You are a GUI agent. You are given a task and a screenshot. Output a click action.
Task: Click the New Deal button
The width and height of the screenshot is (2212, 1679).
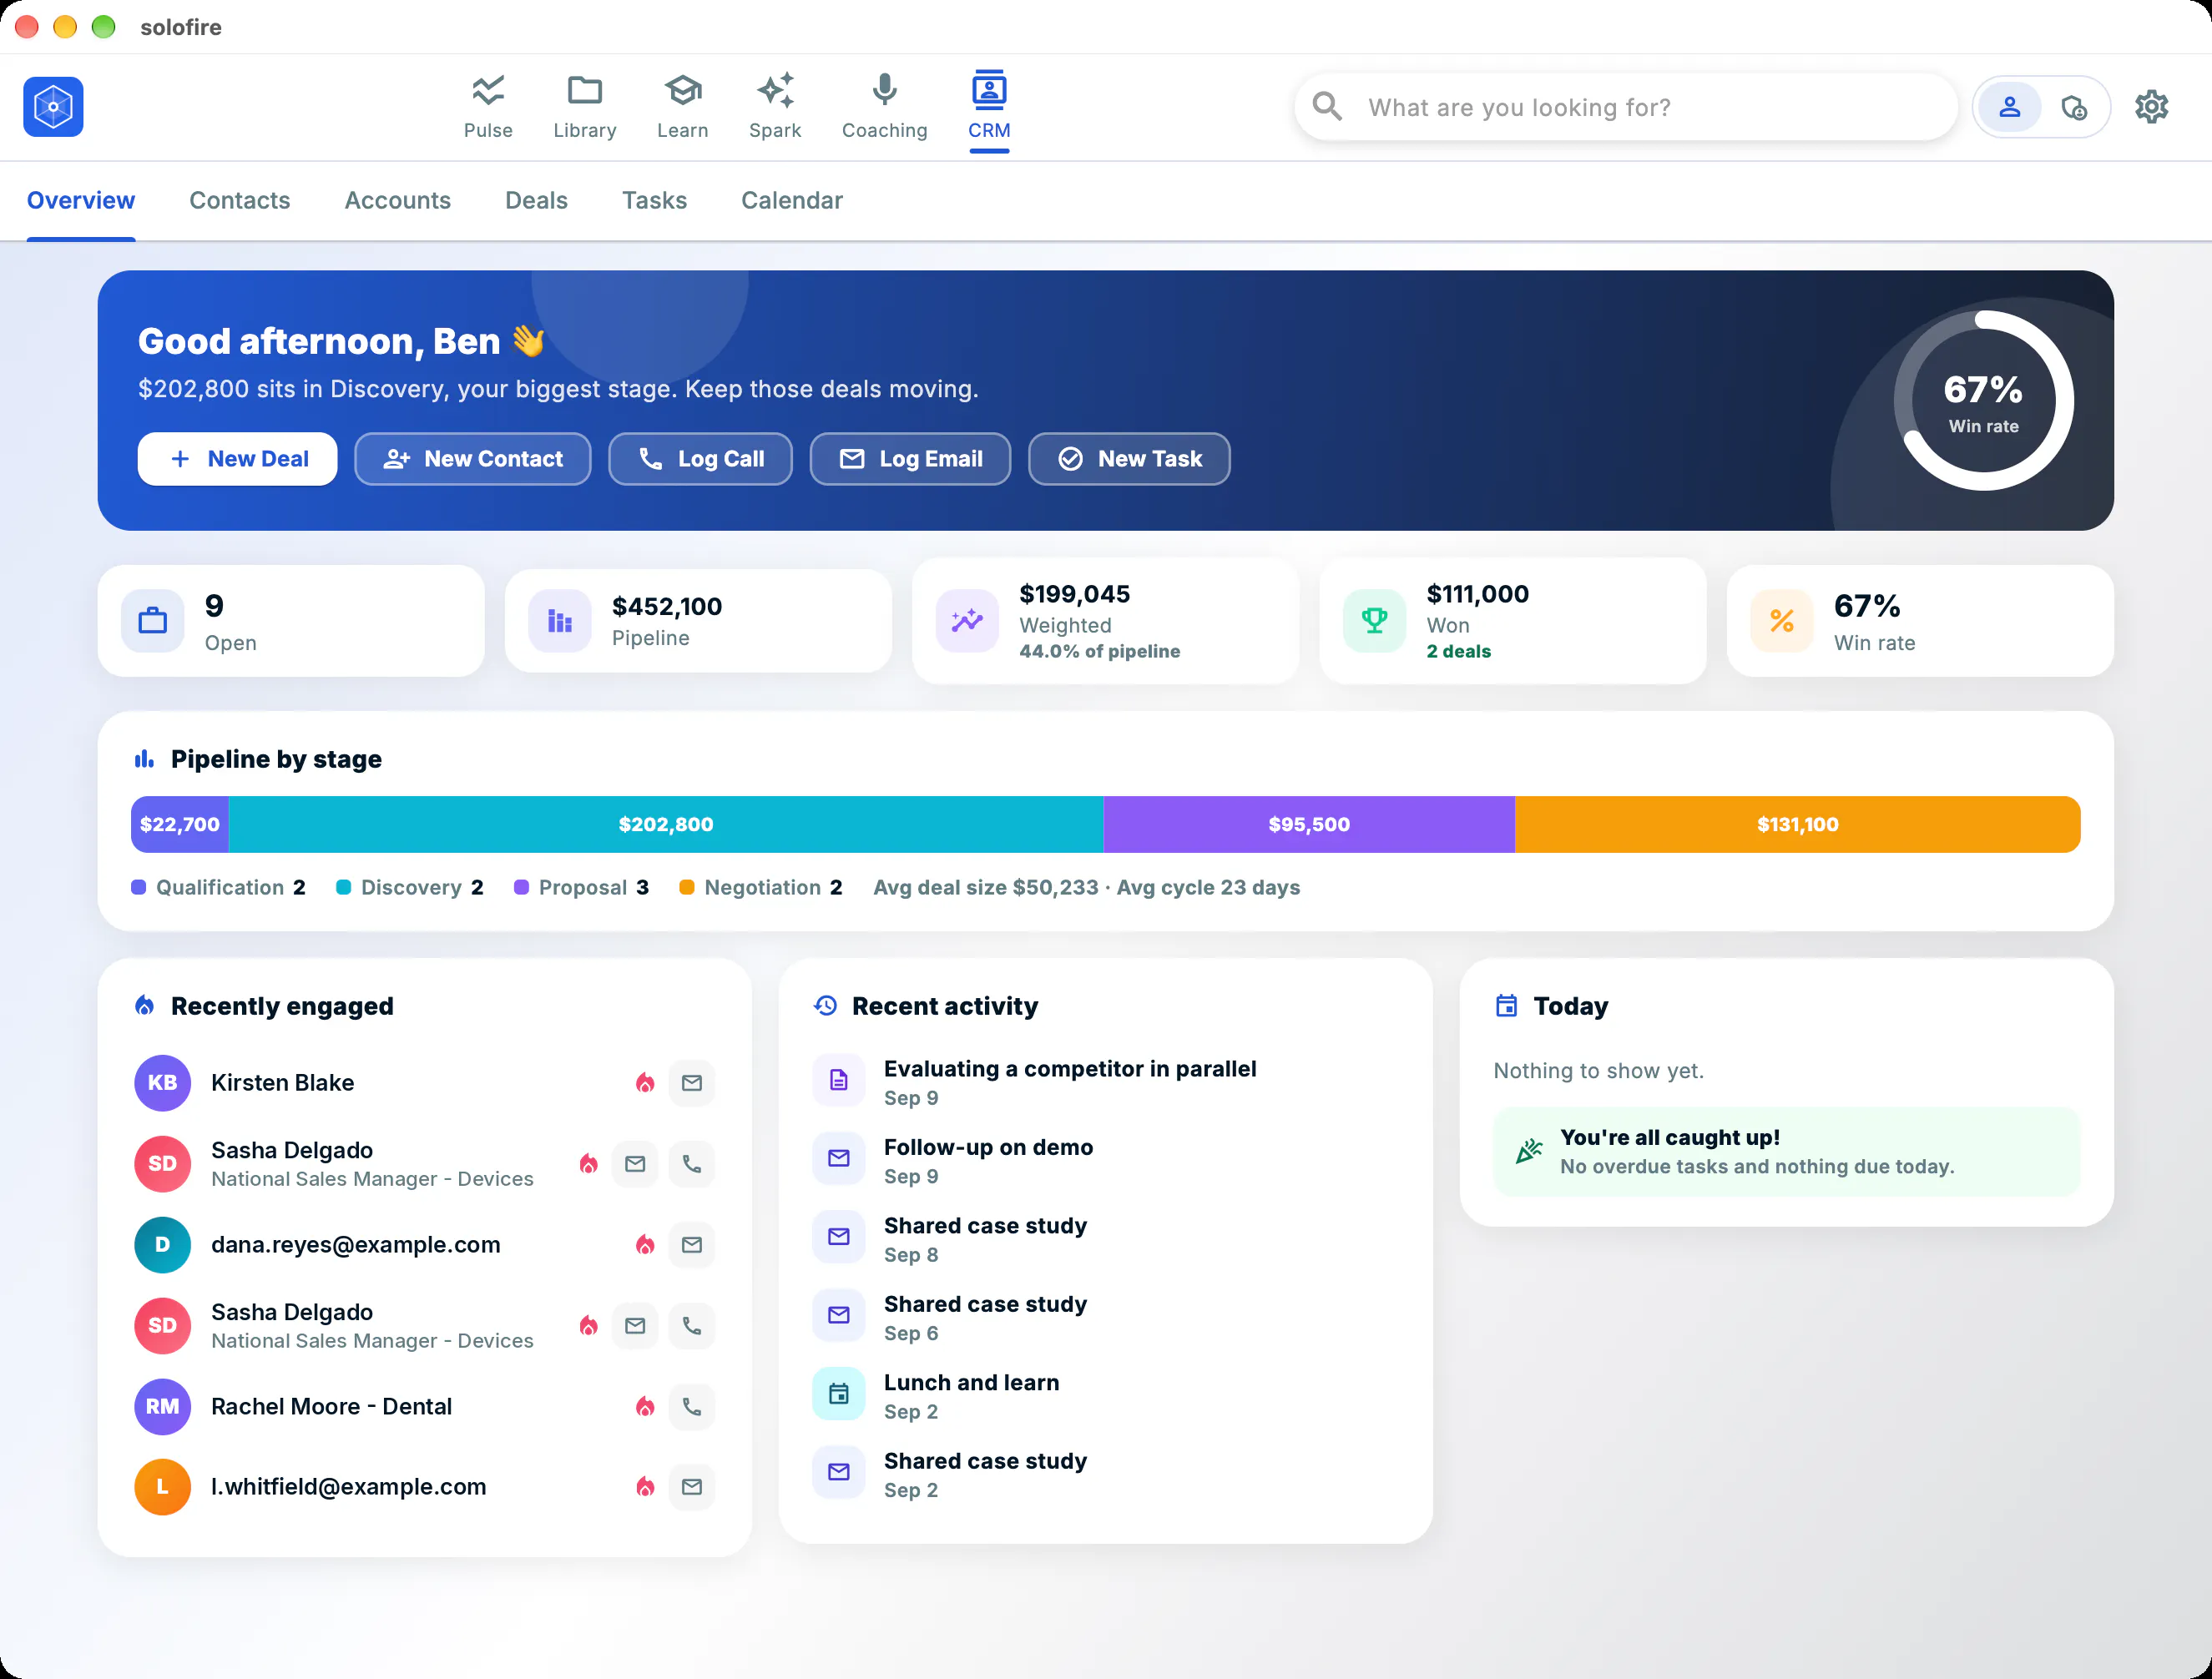coord(237,459)
